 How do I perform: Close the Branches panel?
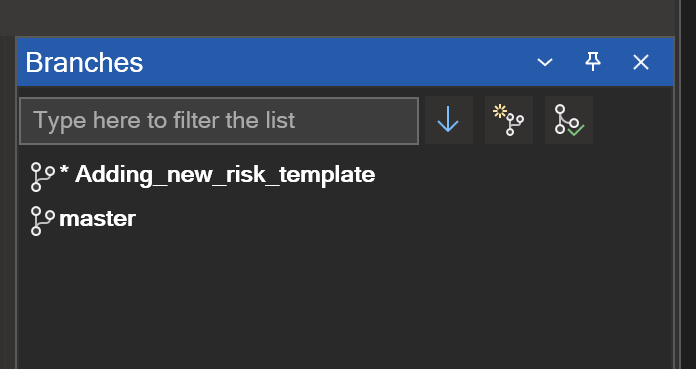tap(641, 62)
